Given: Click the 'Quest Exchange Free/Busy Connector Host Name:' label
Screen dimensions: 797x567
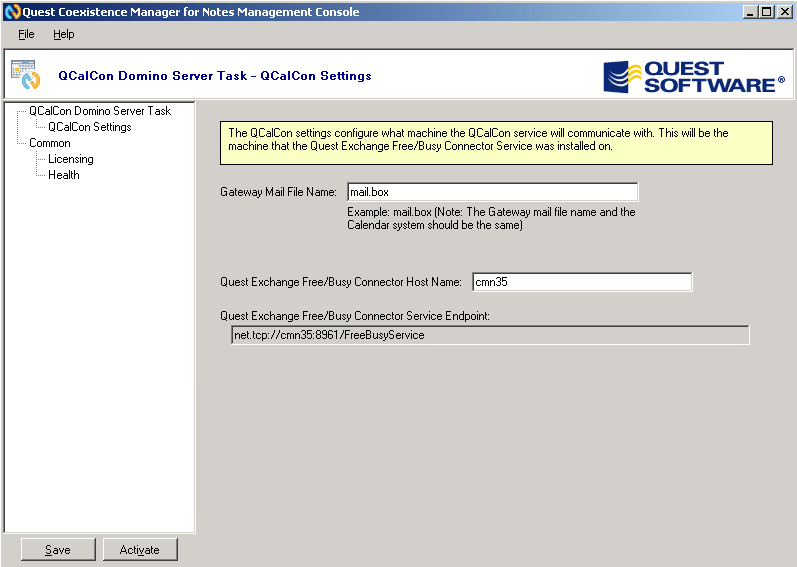Looking at the screenshot, I should click(341, 282).
